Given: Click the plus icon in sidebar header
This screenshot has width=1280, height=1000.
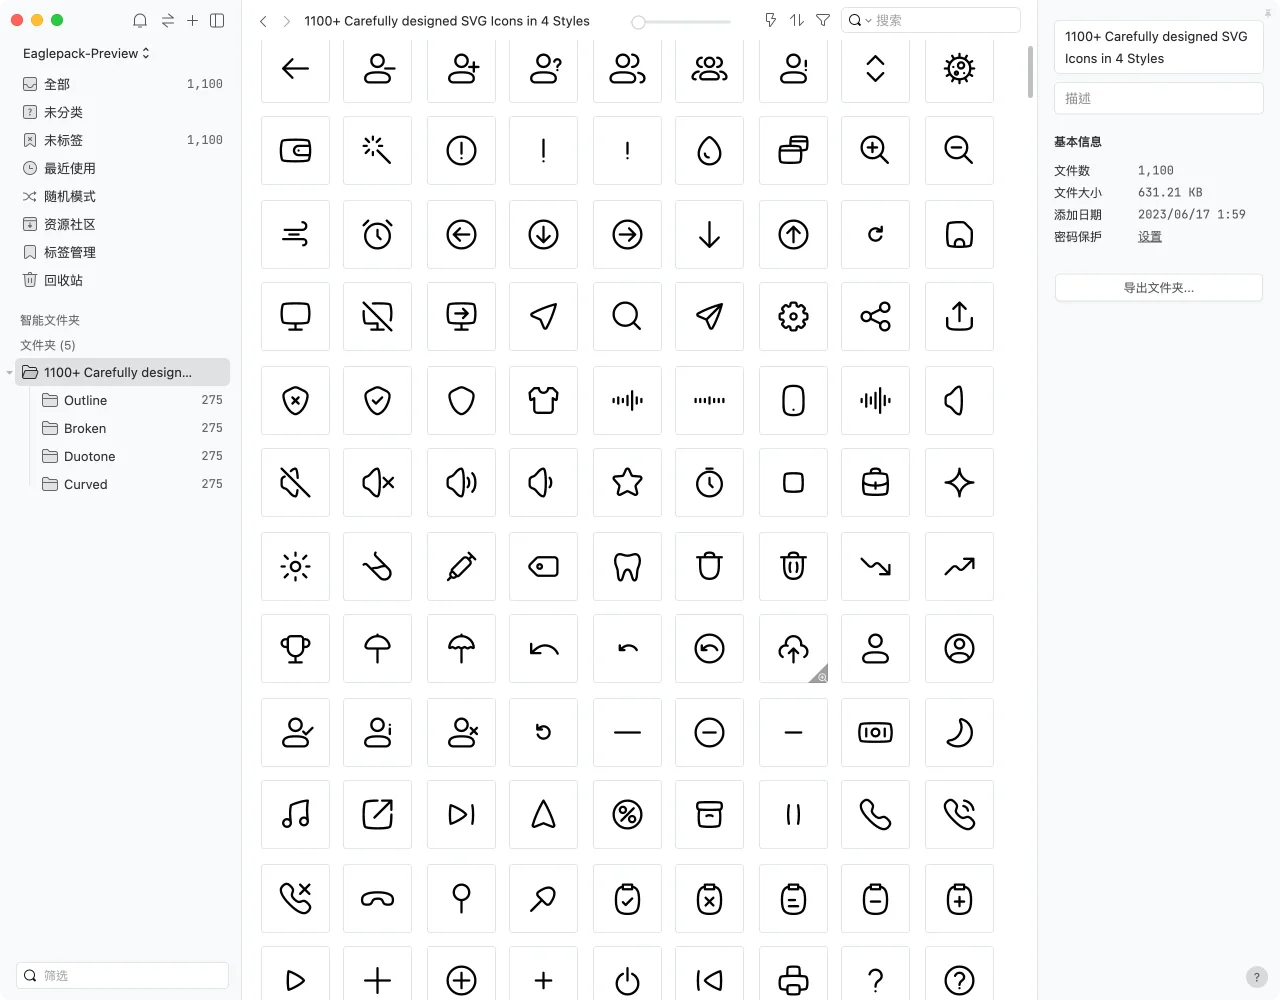Looking at the screenshot, I should (192, 20).
